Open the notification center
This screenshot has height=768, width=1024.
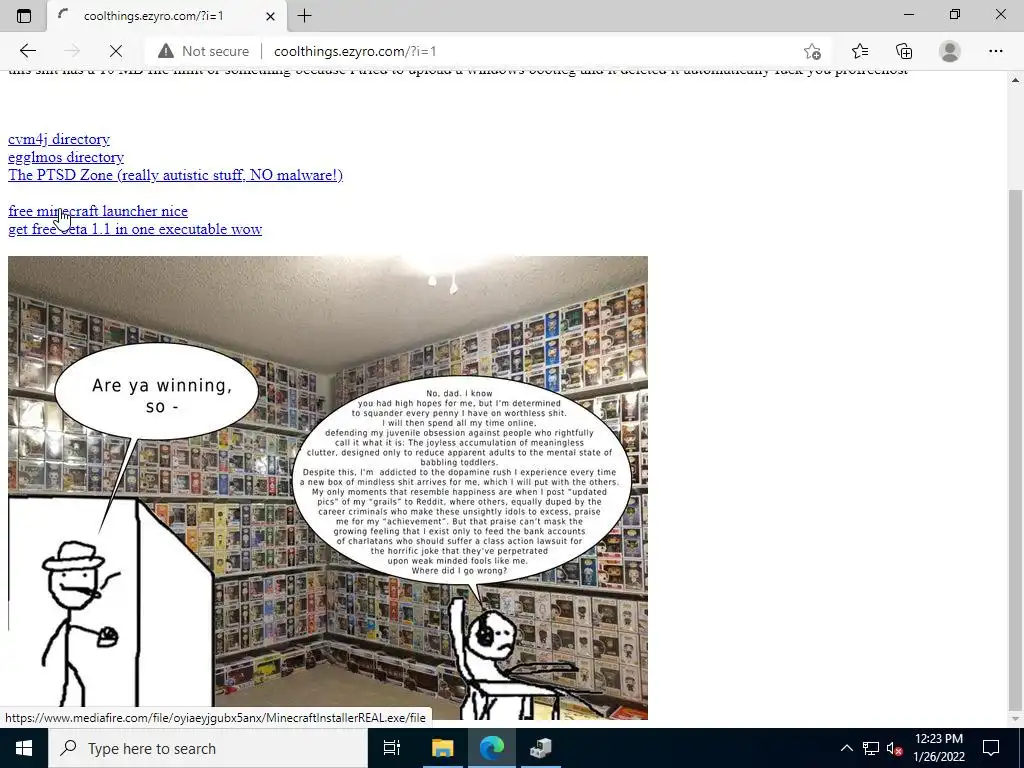pos(991,748)
